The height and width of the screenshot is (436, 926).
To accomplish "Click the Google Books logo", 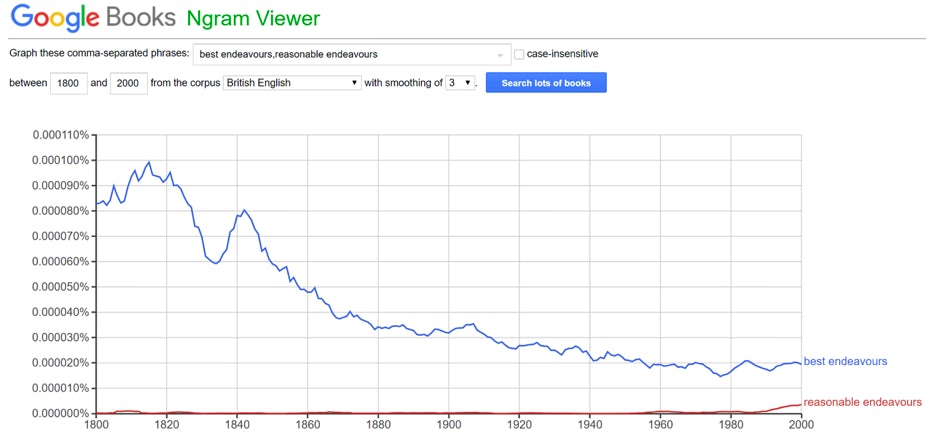I will [93, 18].
